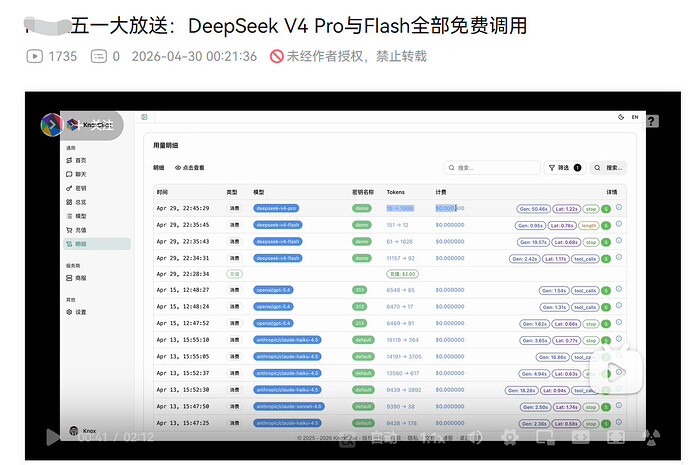The height and width of the screenshot is (465, 690).
Task: Click the deepseek-v4-flash tag at 22:35:45
Action: [x=278, y=225]
